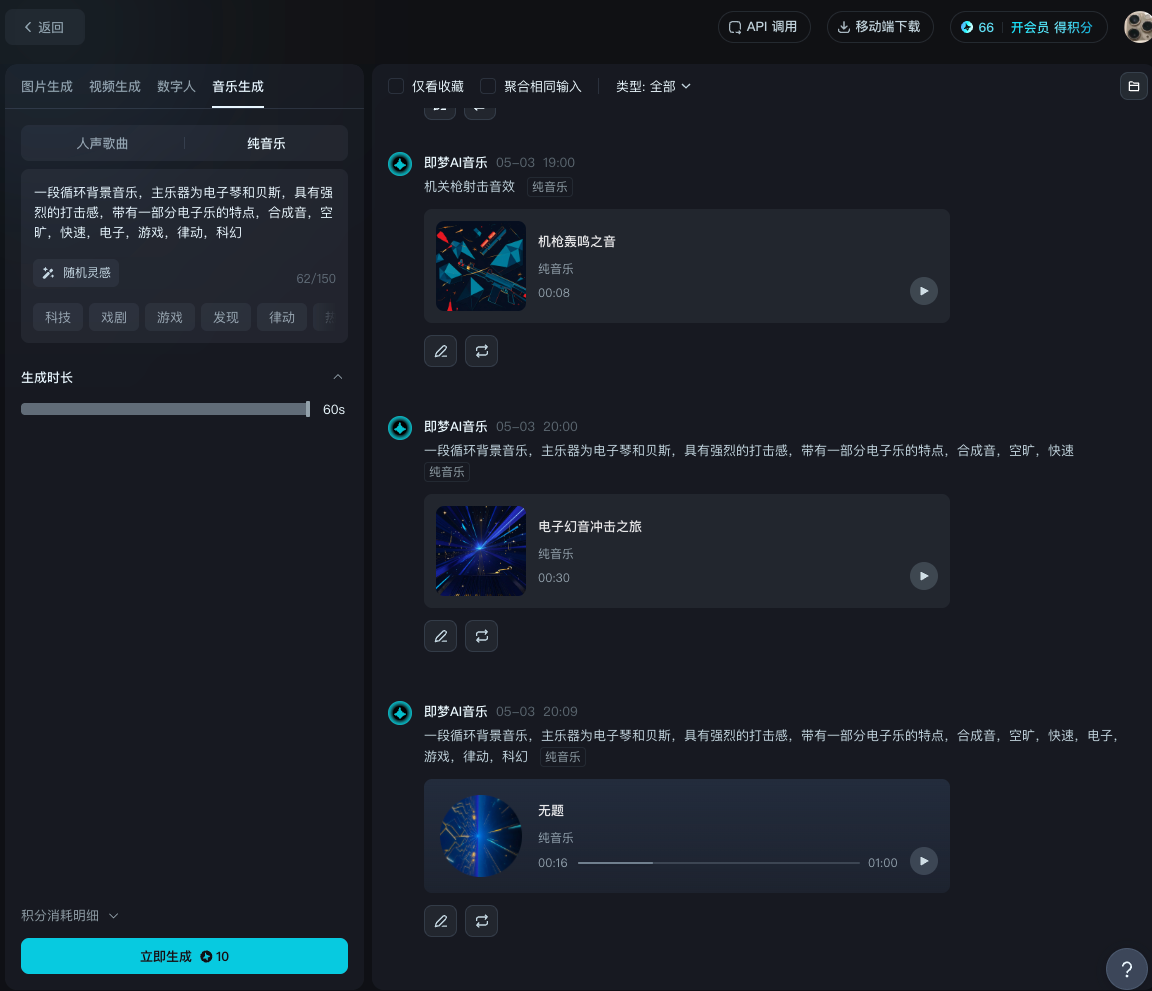Play the 无题 track
The width and height of the screenshot is (1152, 991).
[x=924, y=861]
